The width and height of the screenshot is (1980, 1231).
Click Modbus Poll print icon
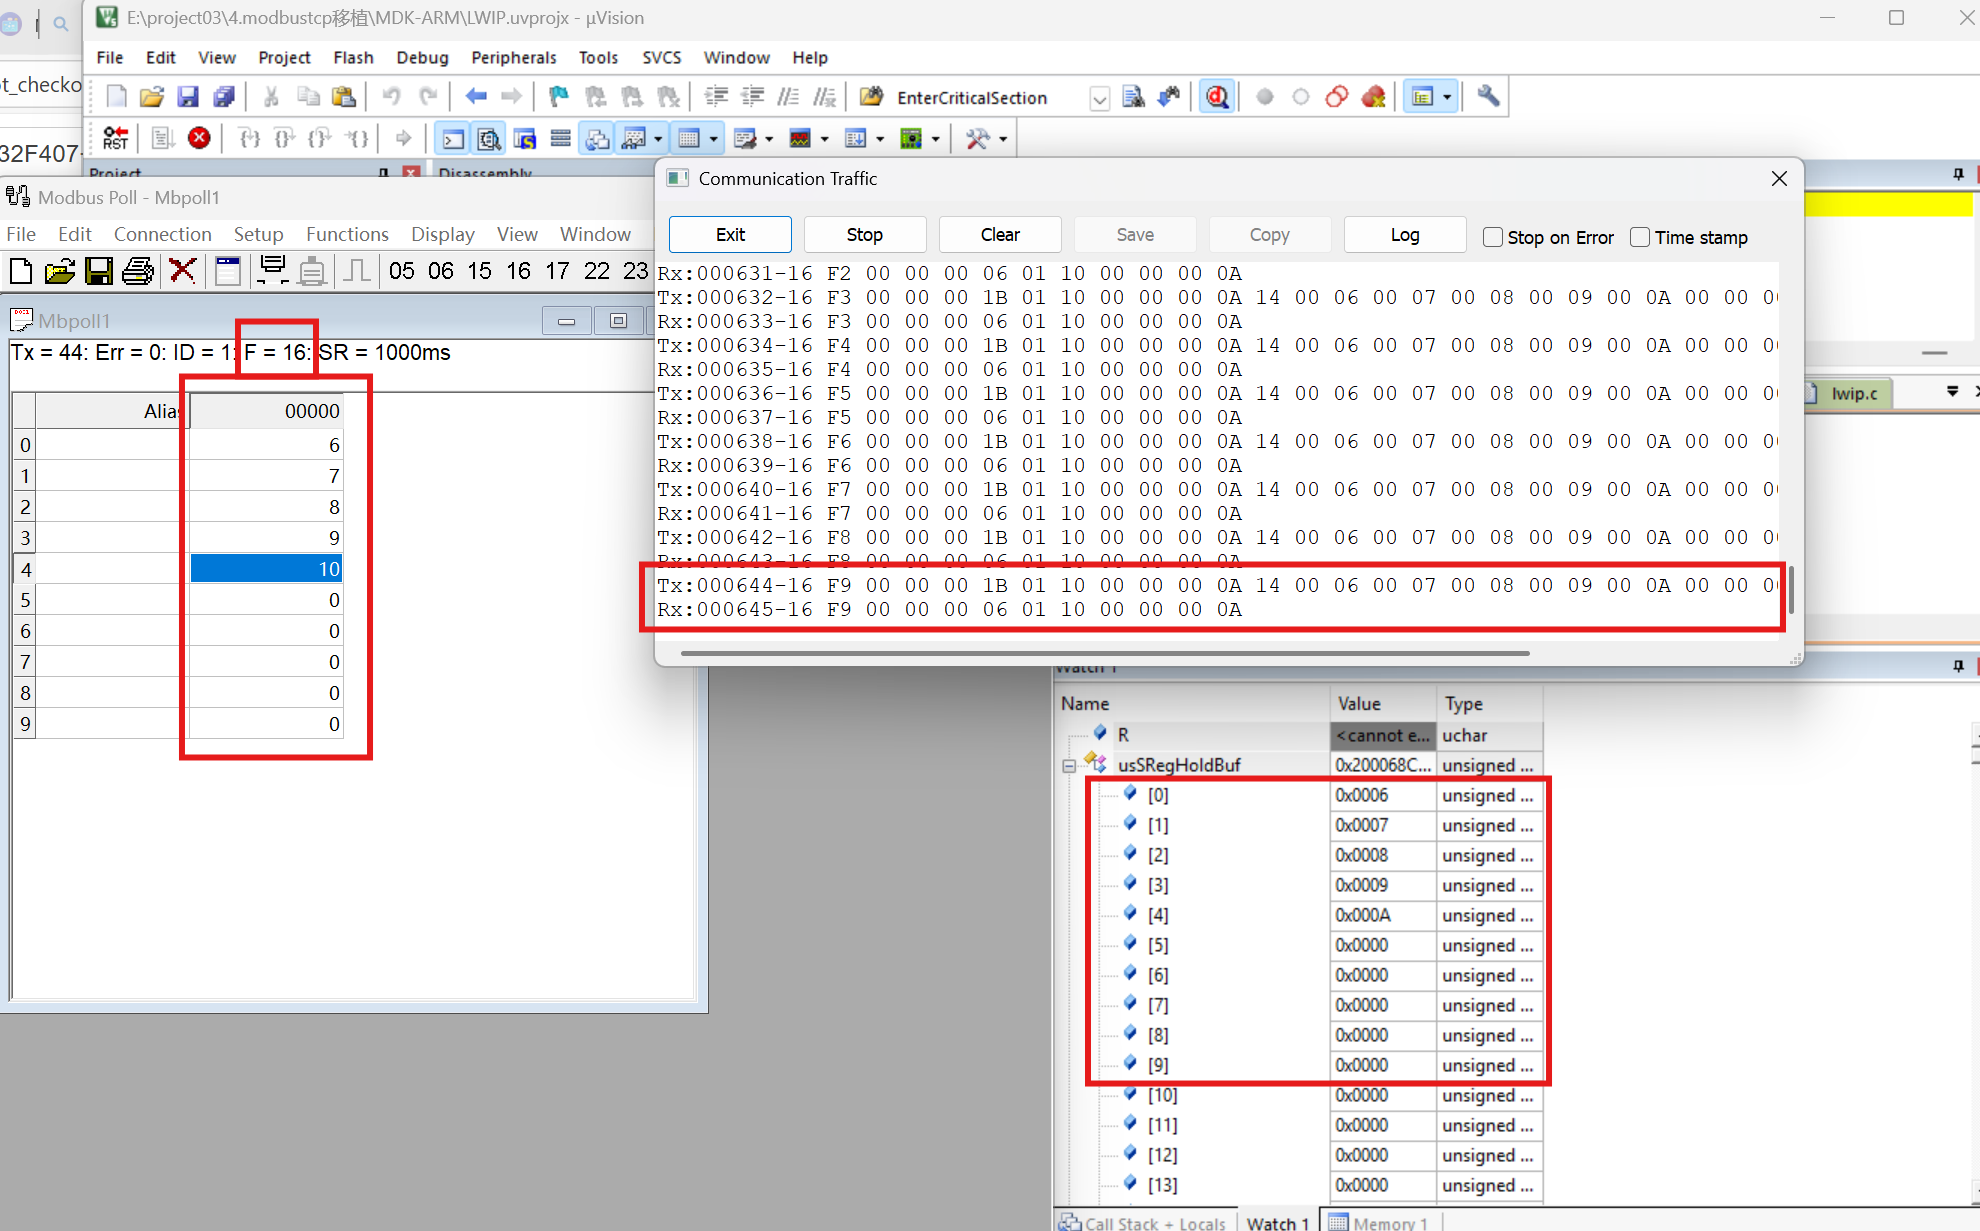click(138, 271)
